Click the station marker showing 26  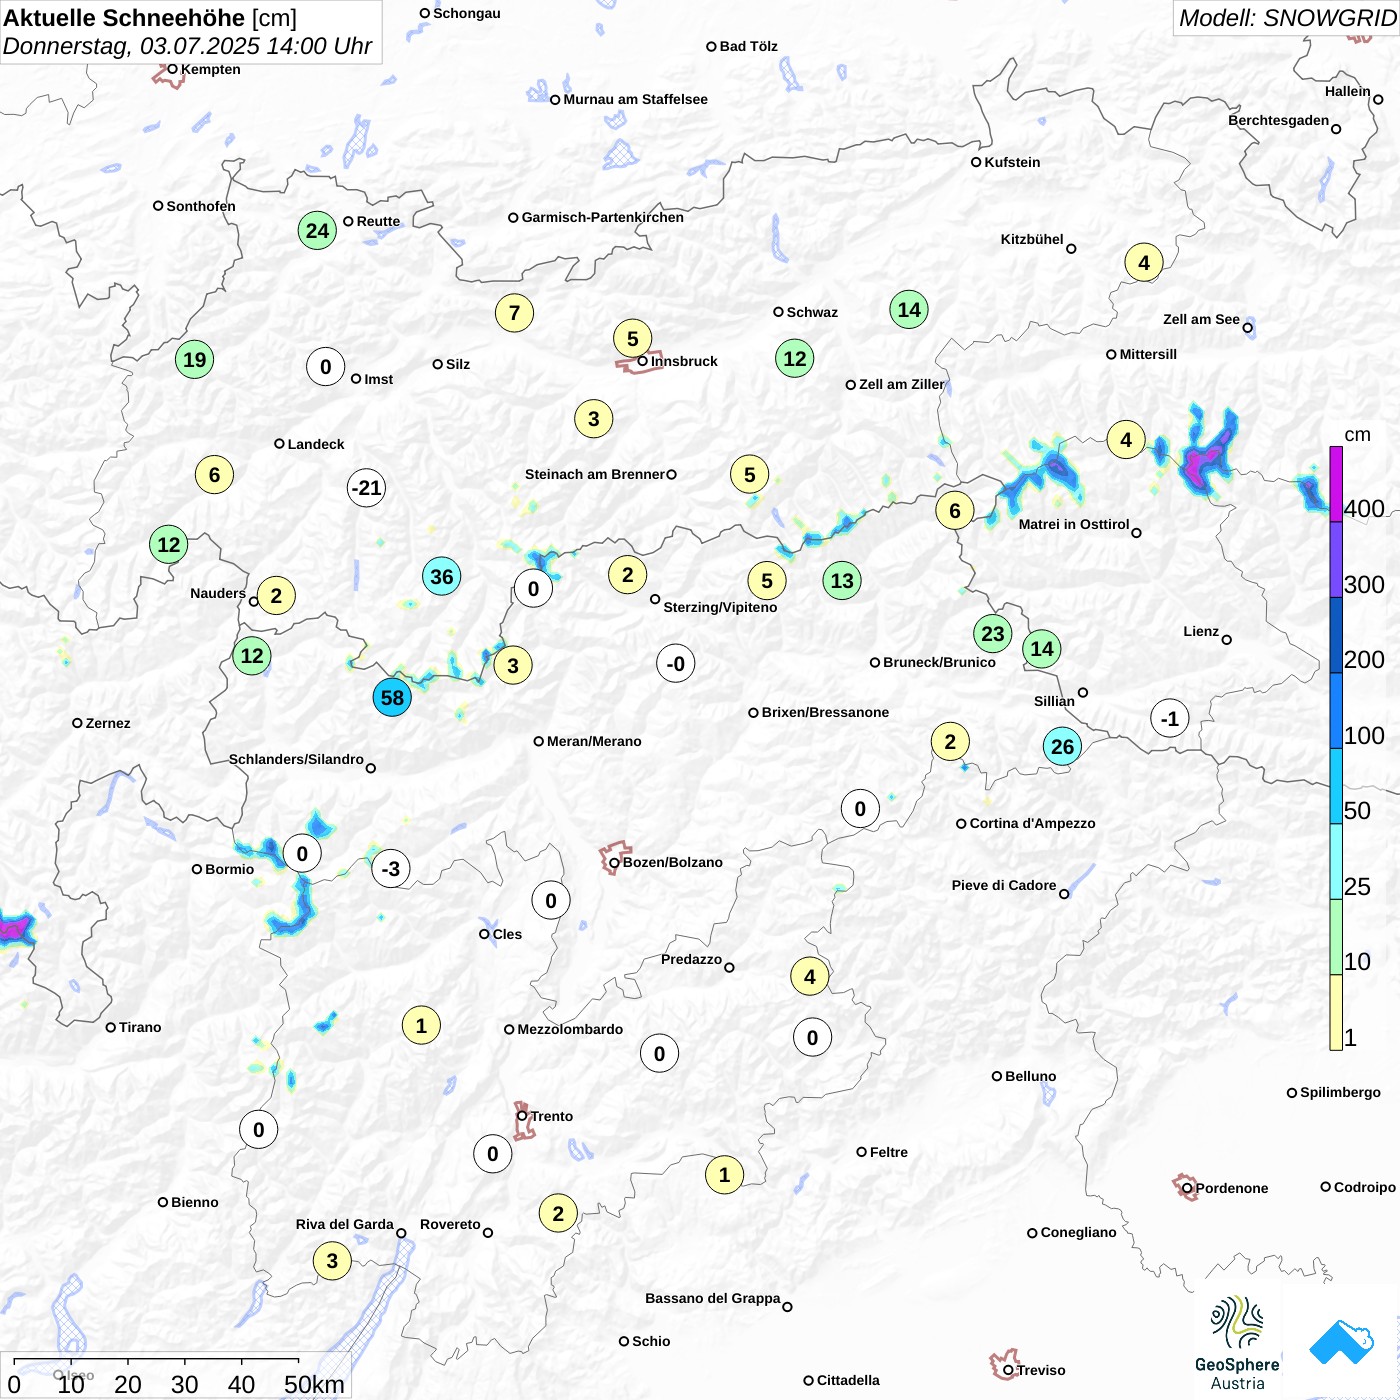(1062, 747)
